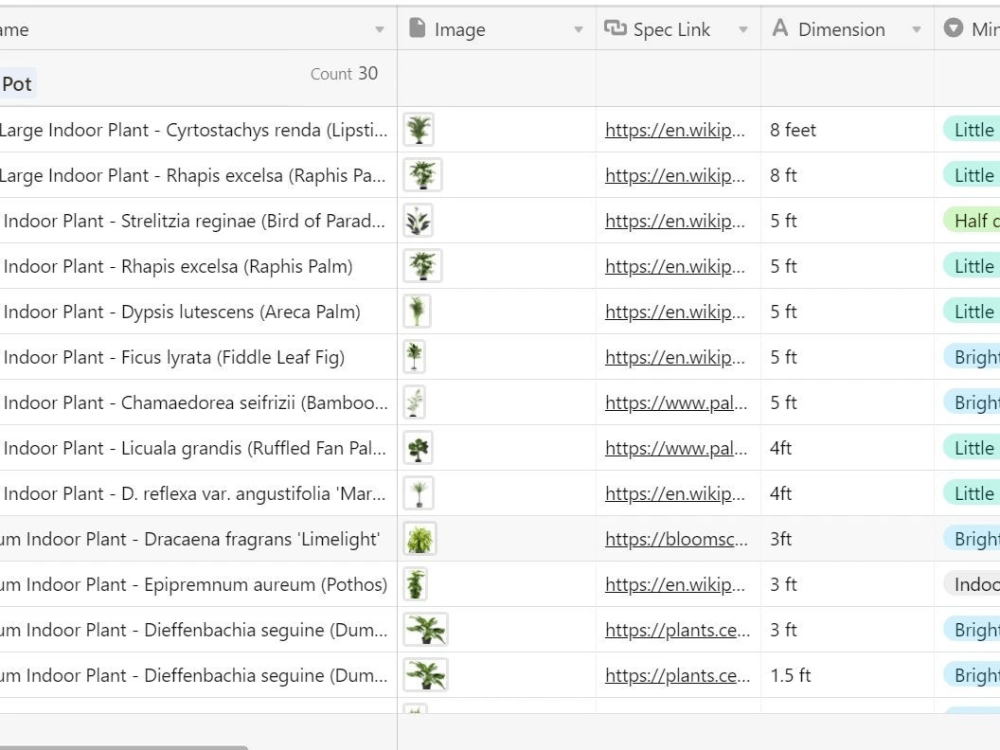Open the Name column dropdown arrow

point(379,29)
